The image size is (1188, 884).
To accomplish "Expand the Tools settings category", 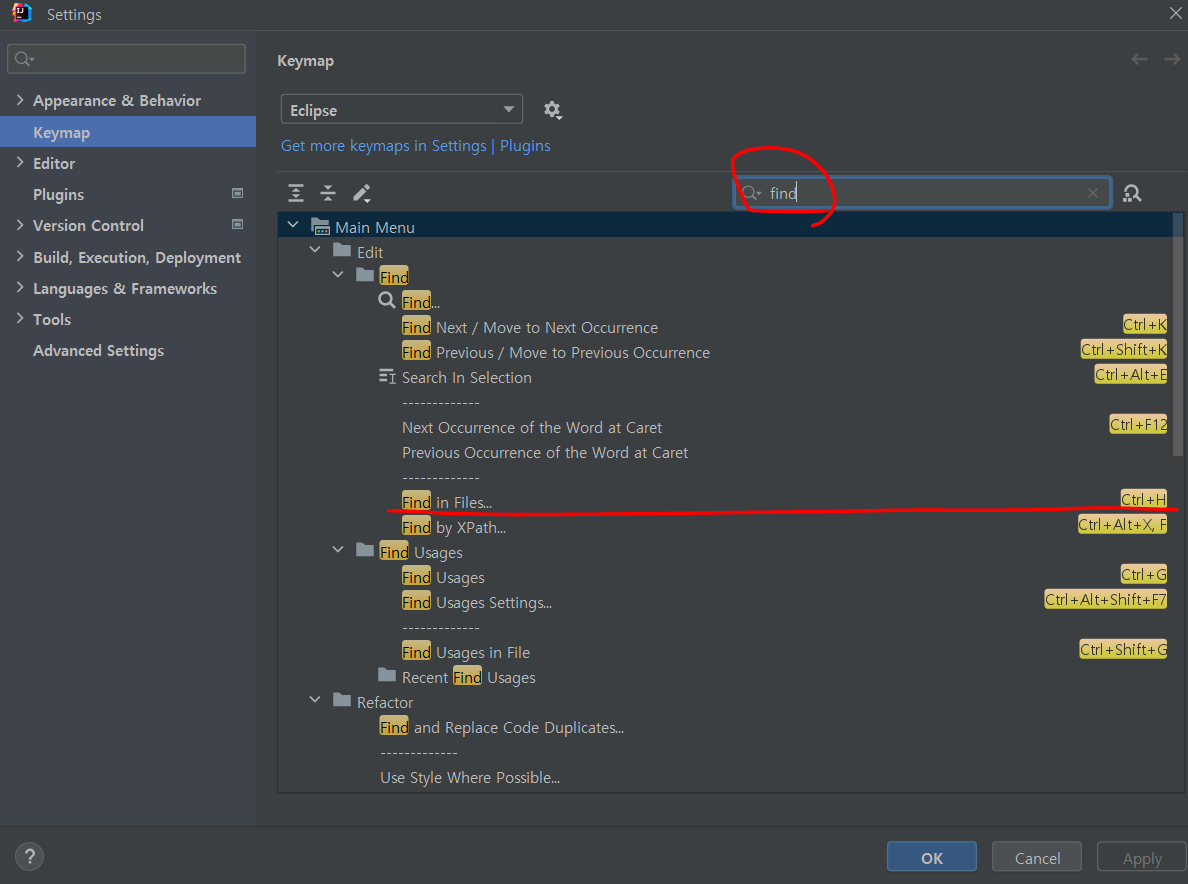I will (x=20, y=319).
